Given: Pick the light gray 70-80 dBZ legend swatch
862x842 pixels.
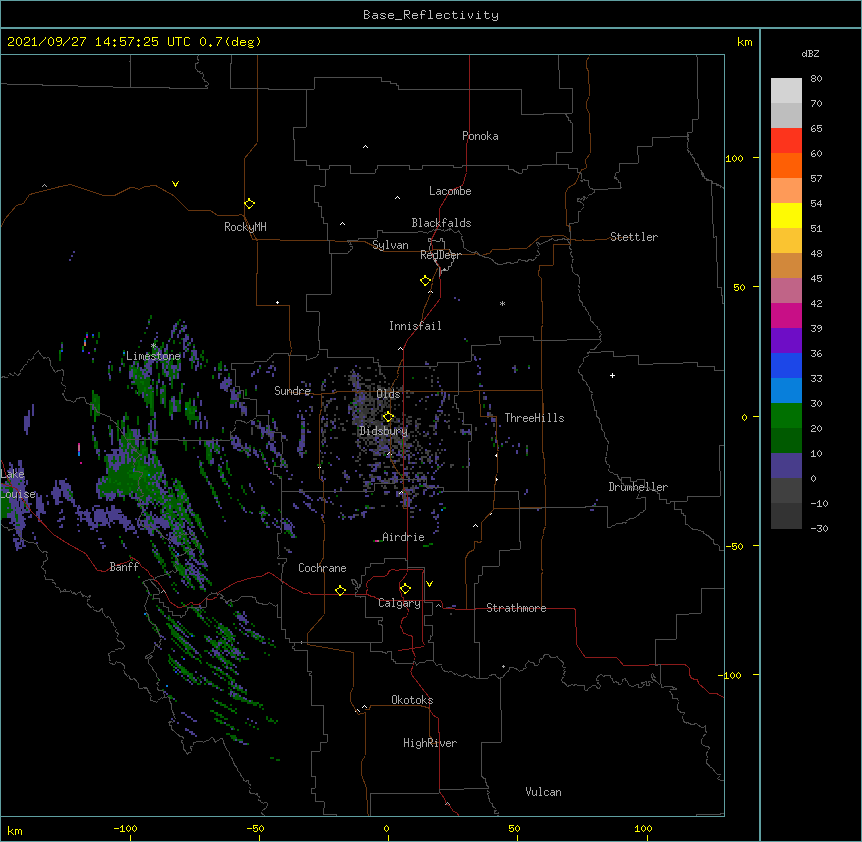Looking at the screenshot, I should tap(786, 91).
